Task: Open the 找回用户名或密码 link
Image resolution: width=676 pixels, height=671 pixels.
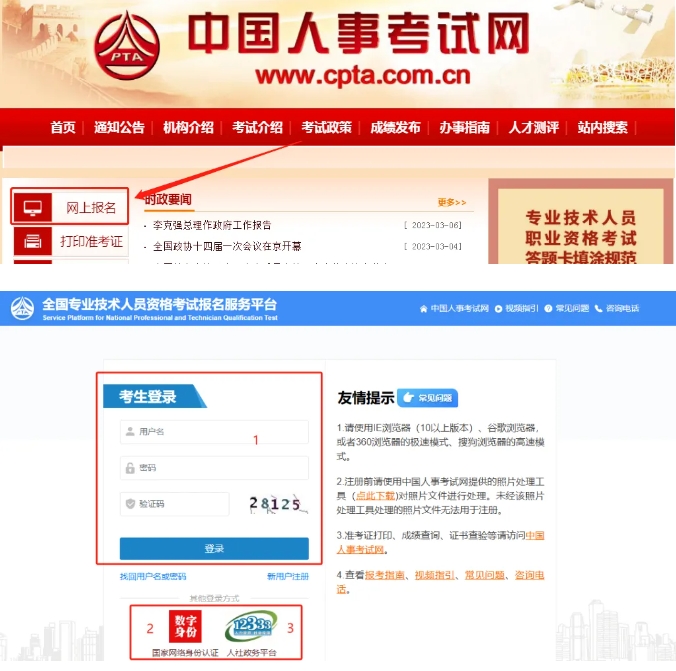Action: click(153, 576)
